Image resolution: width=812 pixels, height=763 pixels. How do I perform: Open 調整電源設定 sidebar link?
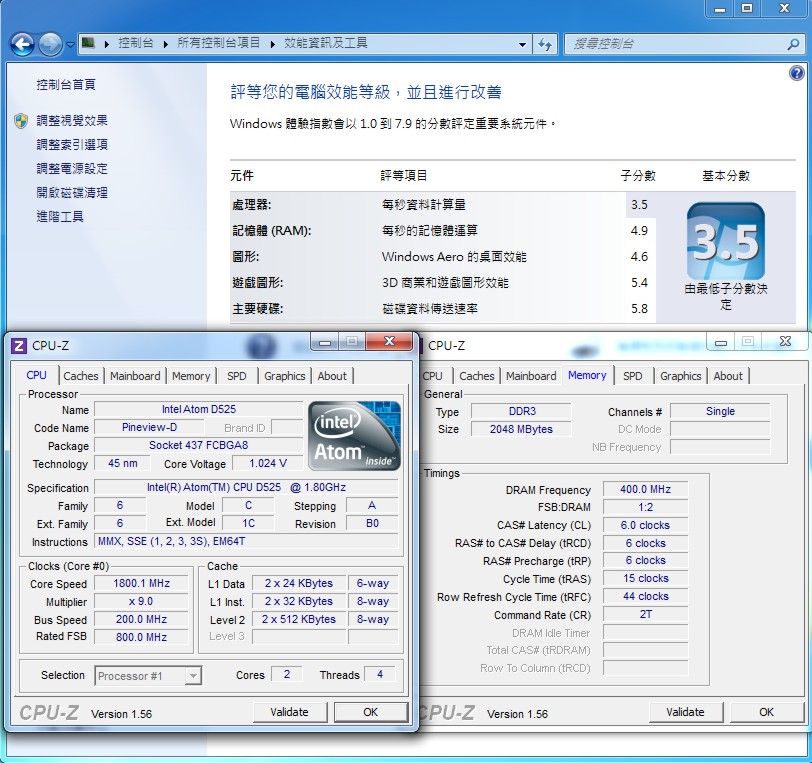pyautogui.click(x=72, y=168)
